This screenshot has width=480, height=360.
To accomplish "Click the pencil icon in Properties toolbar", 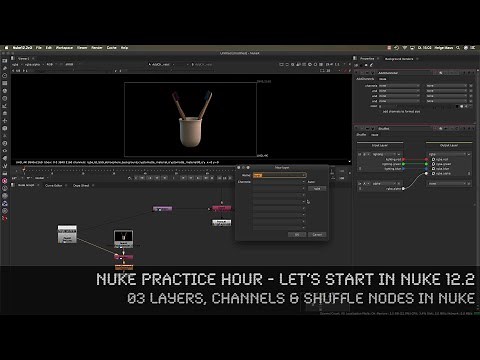I will pos(371,65).
